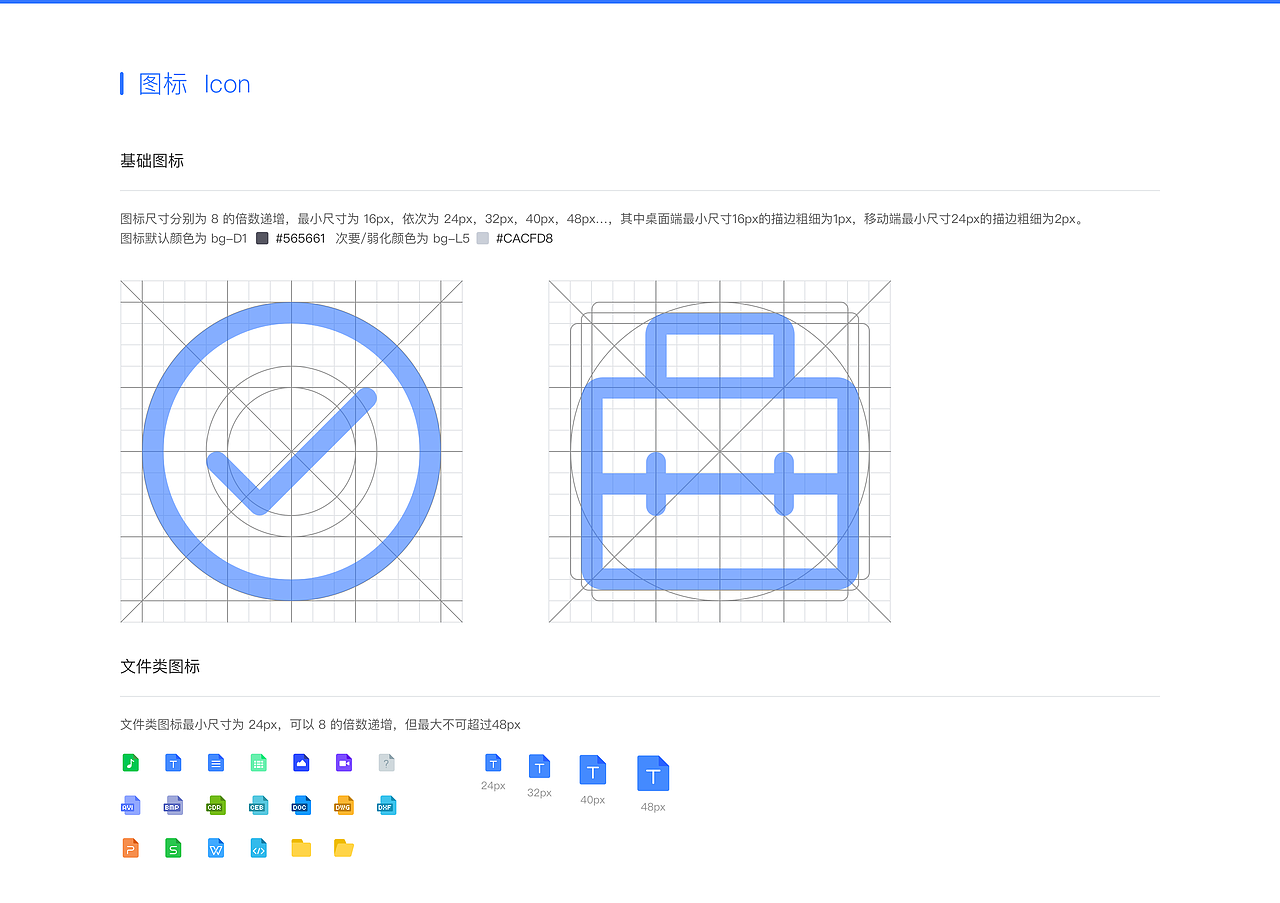1280x903 pixels.
Task: Click the open folder icon
Action: [x=344, y=848]
